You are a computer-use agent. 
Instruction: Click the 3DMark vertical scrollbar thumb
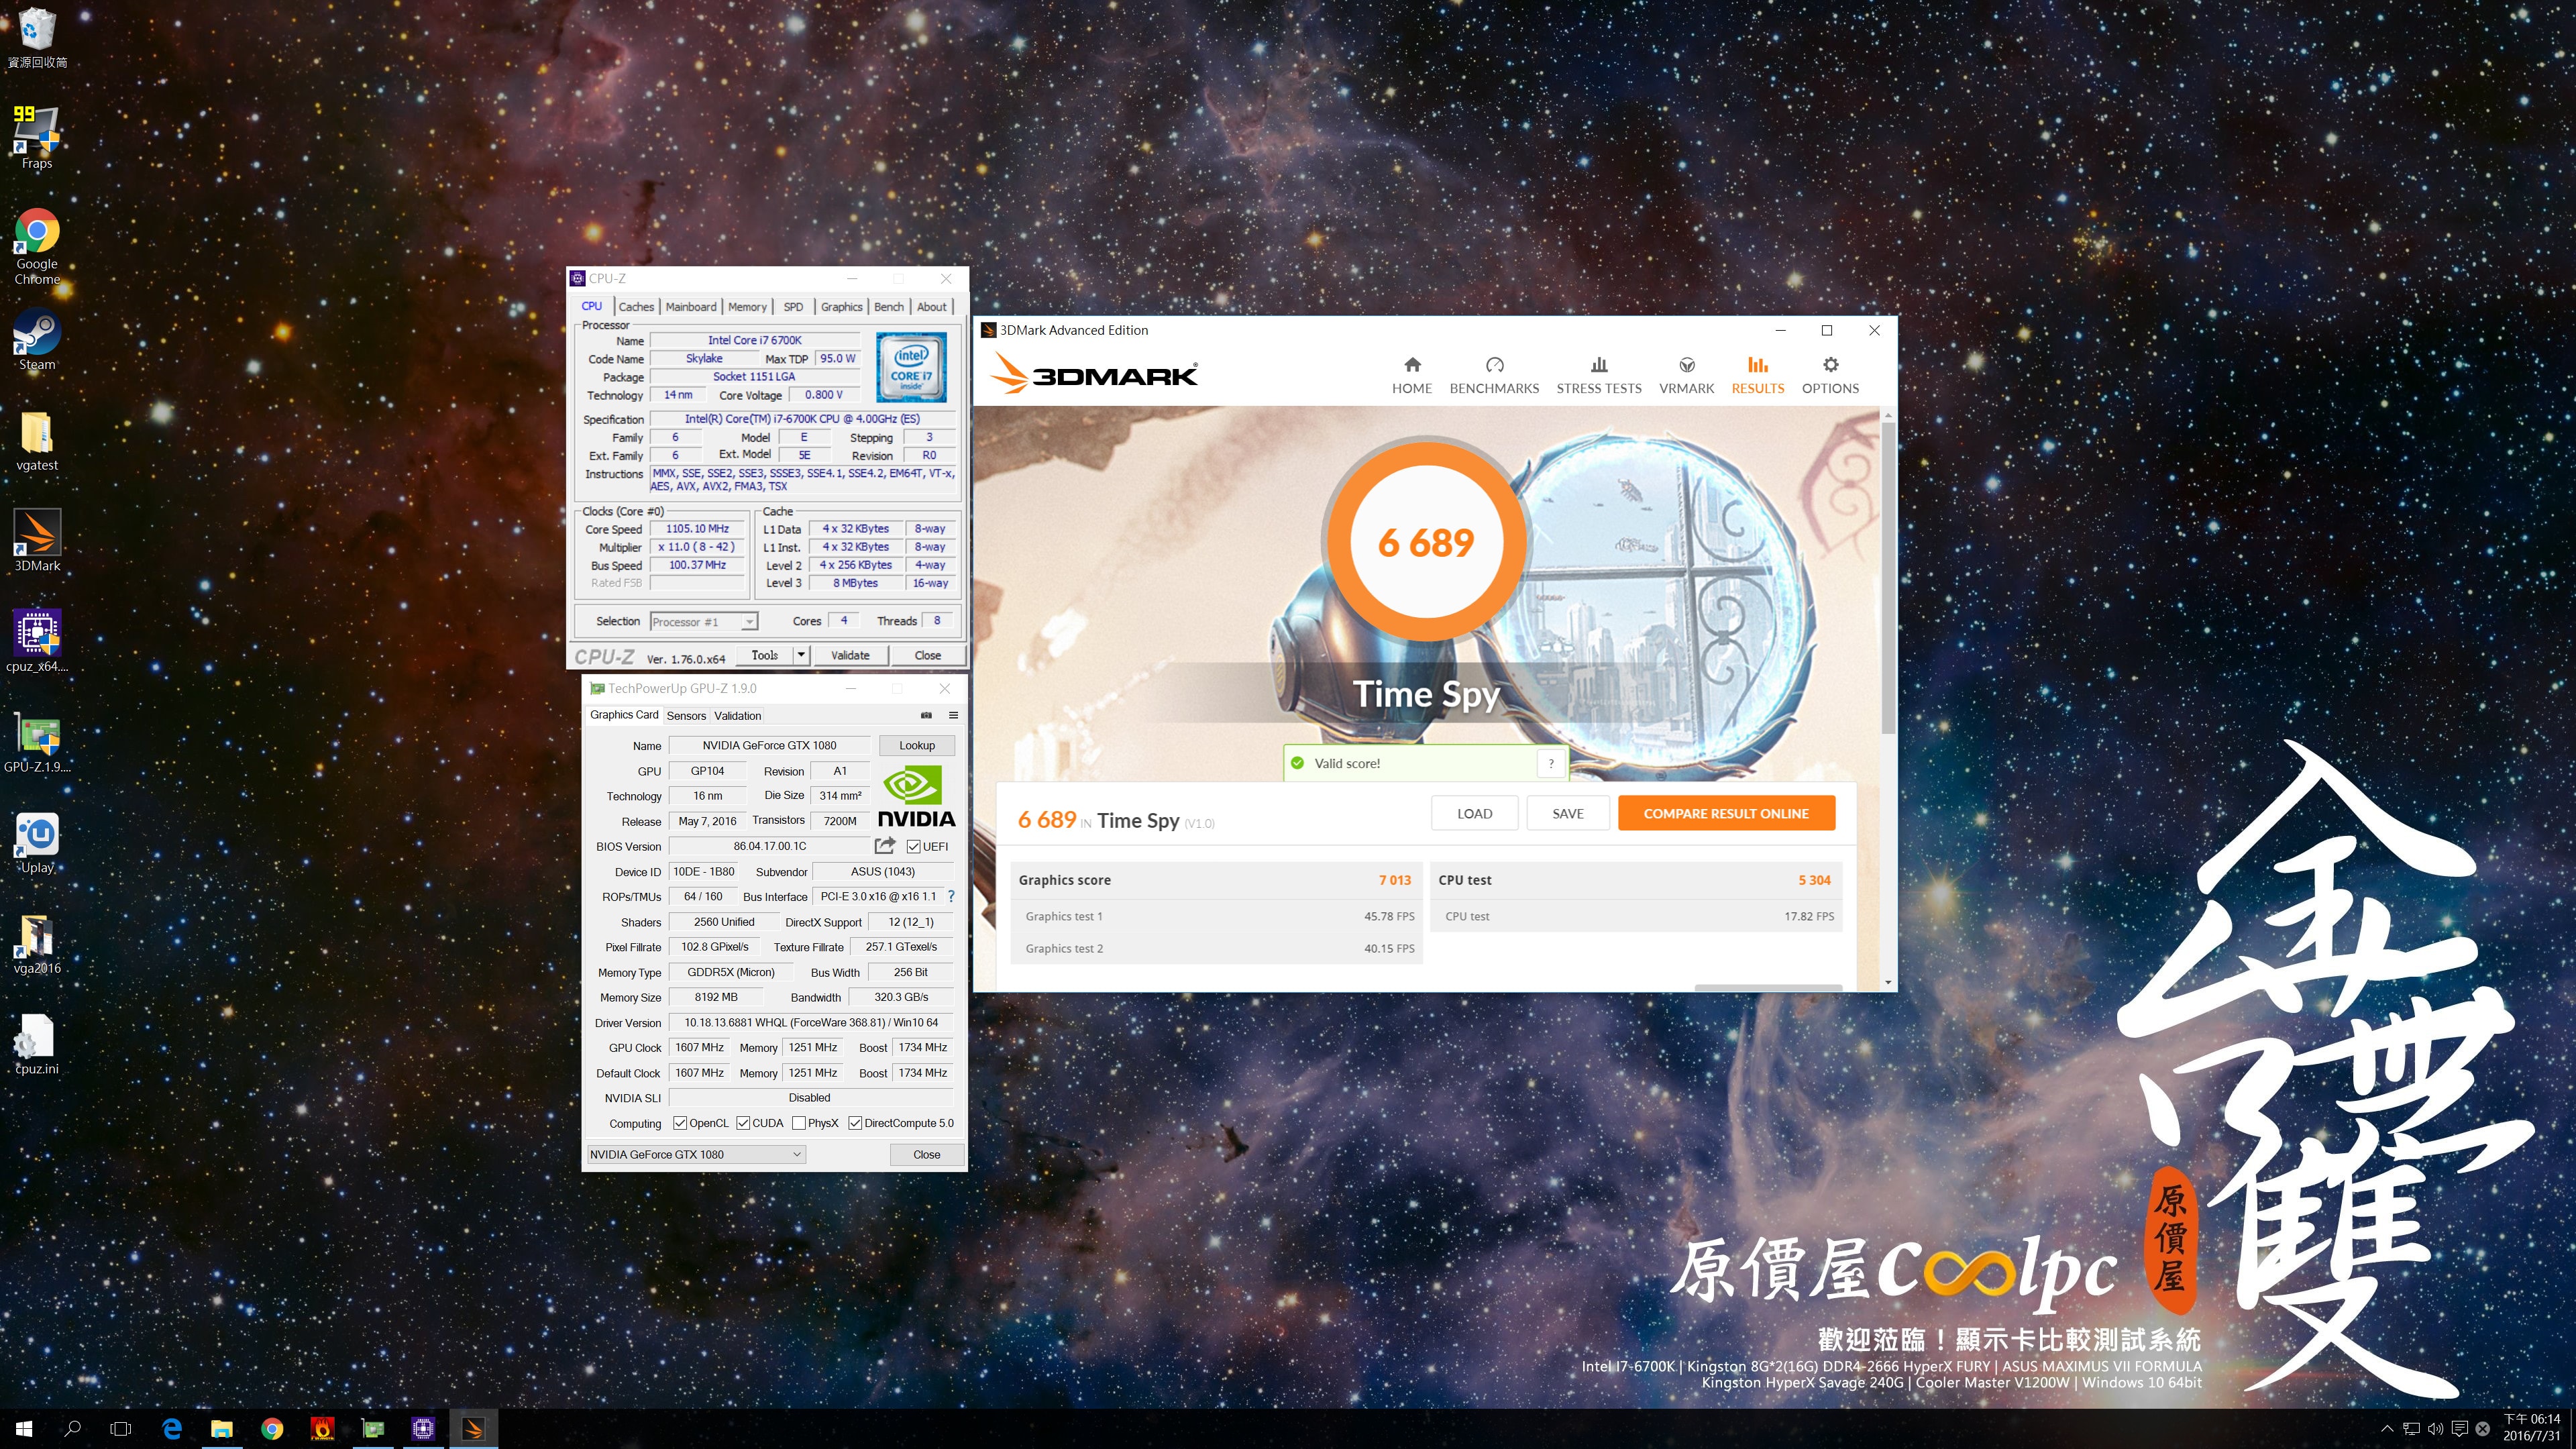1888,578
